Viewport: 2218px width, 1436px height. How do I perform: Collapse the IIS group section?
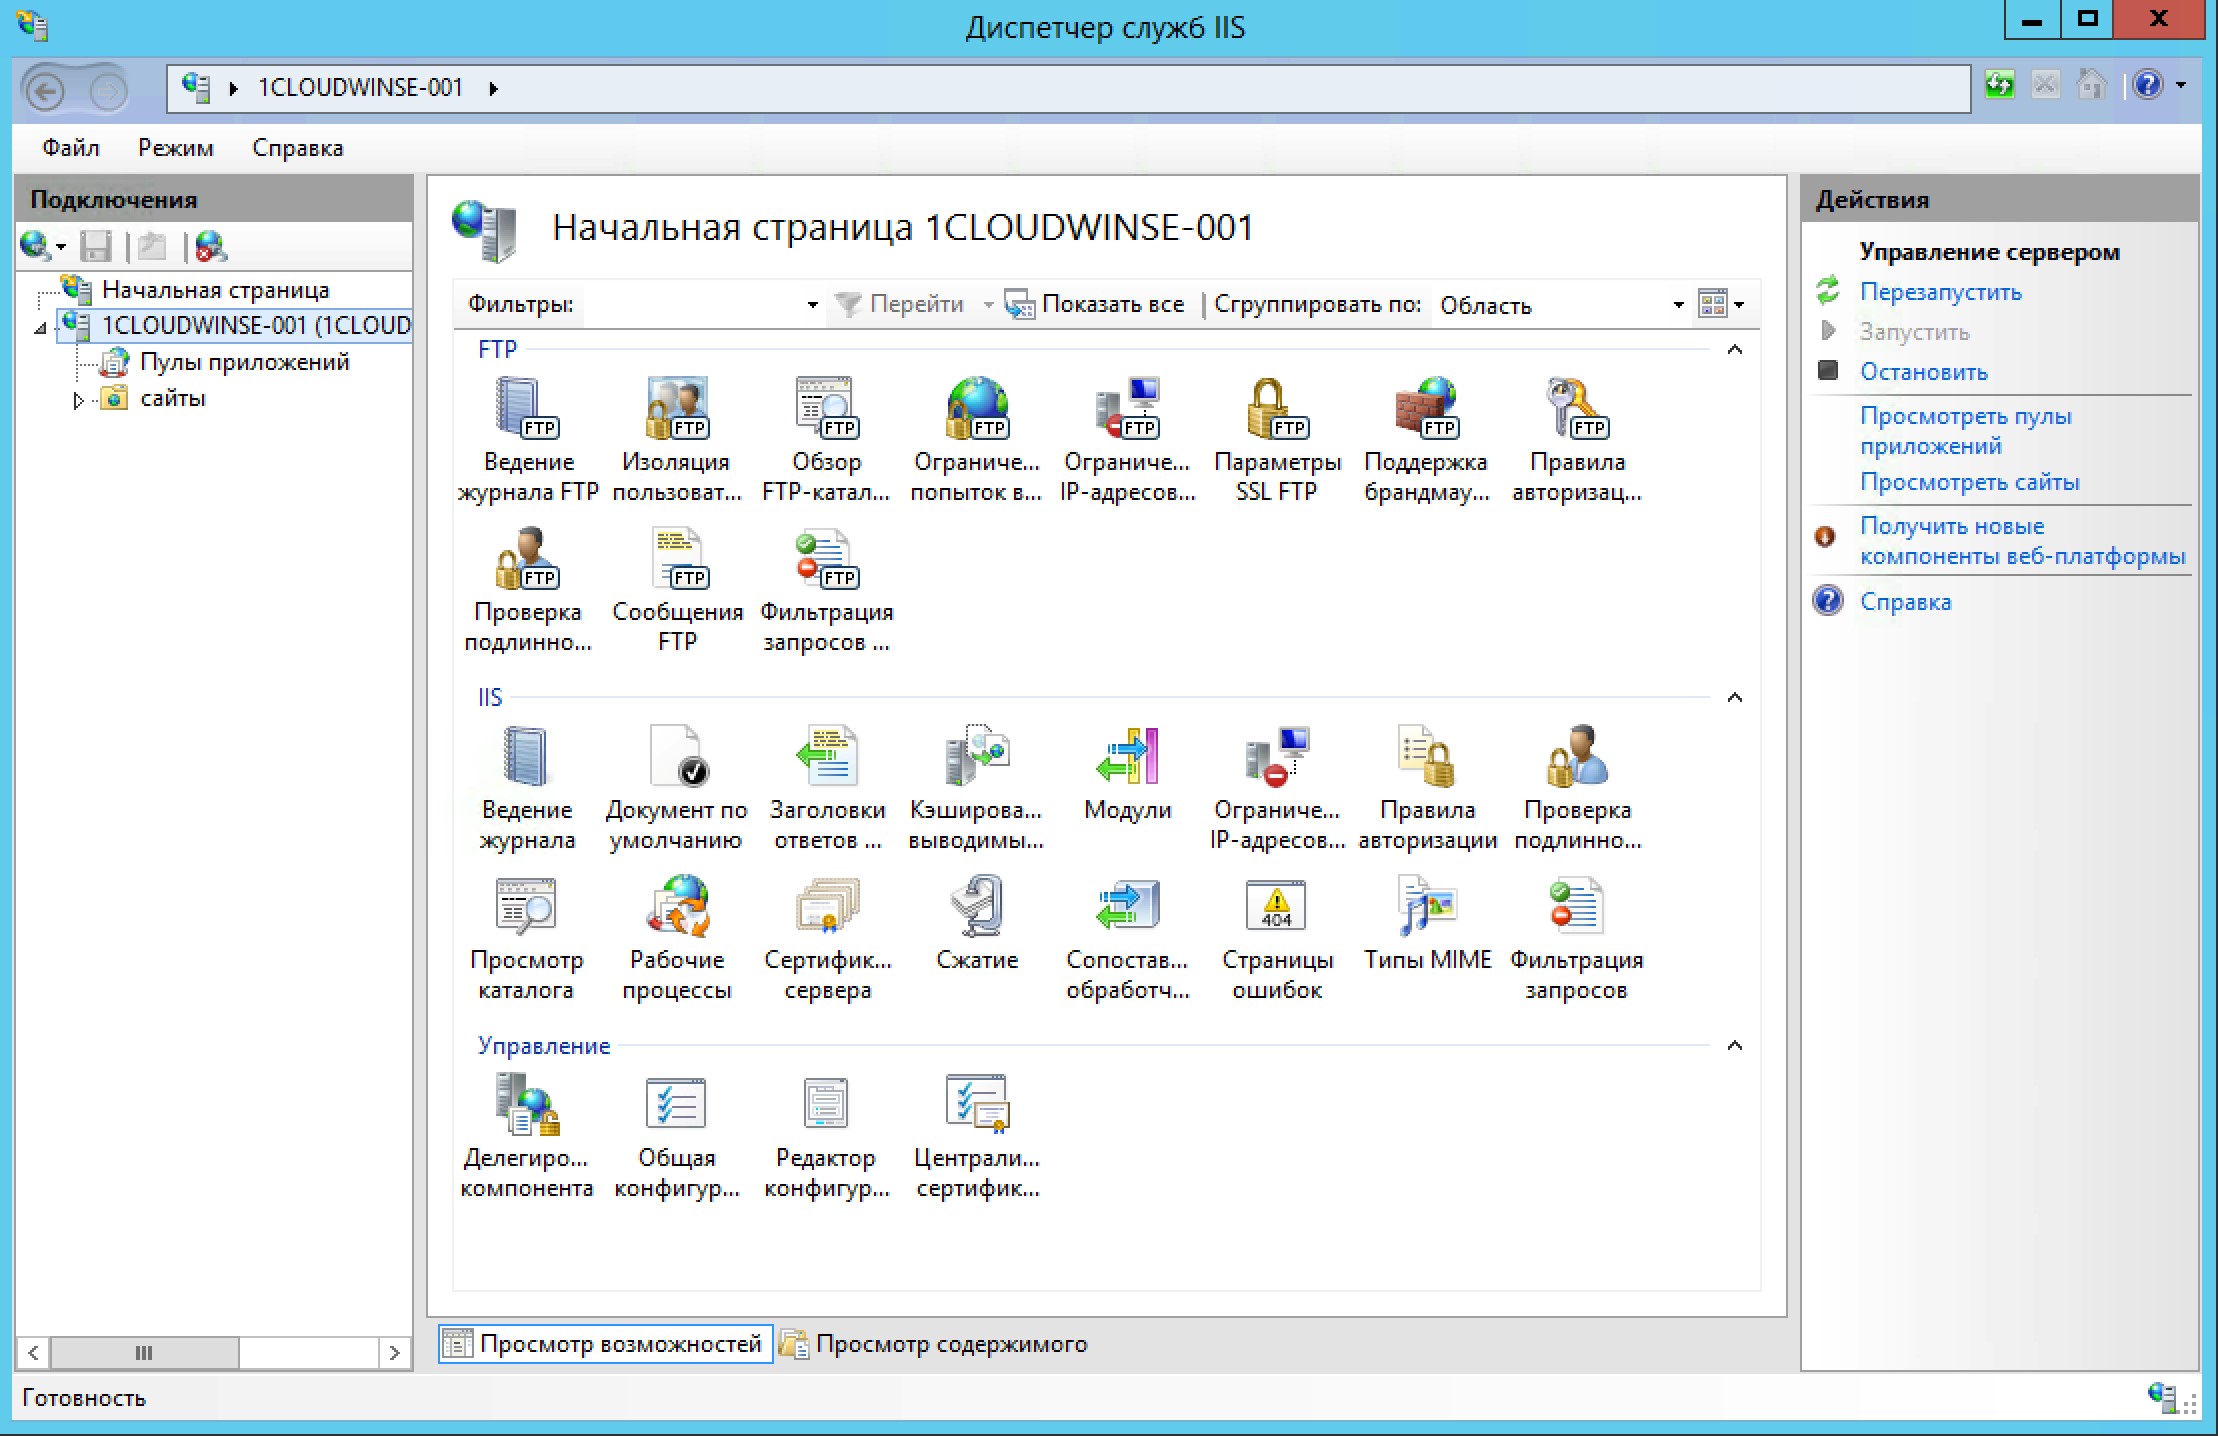(1735, 697)
